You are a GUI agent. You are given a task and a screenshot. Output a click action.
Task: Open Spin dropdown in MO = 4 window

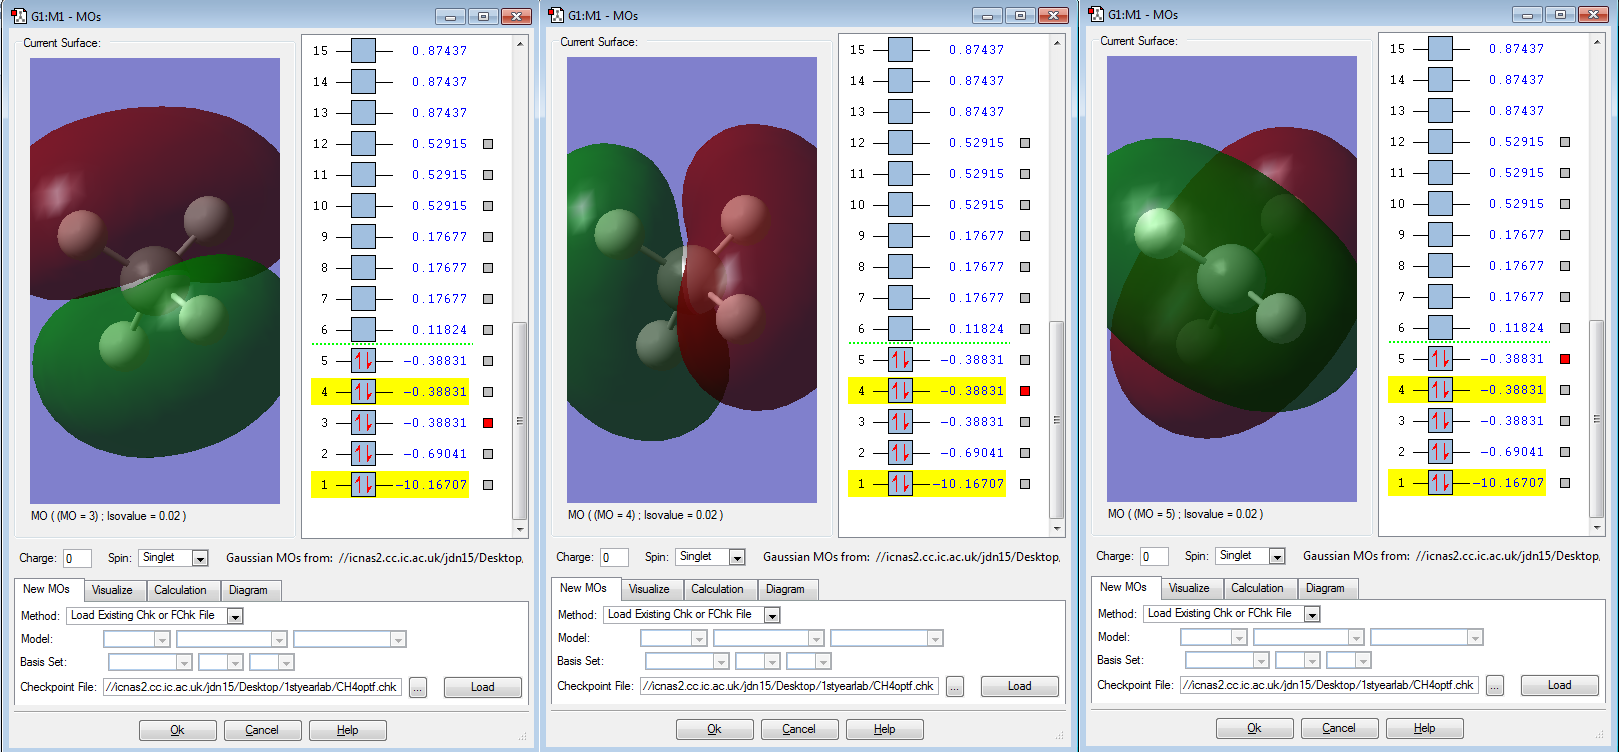pos(737,557)
